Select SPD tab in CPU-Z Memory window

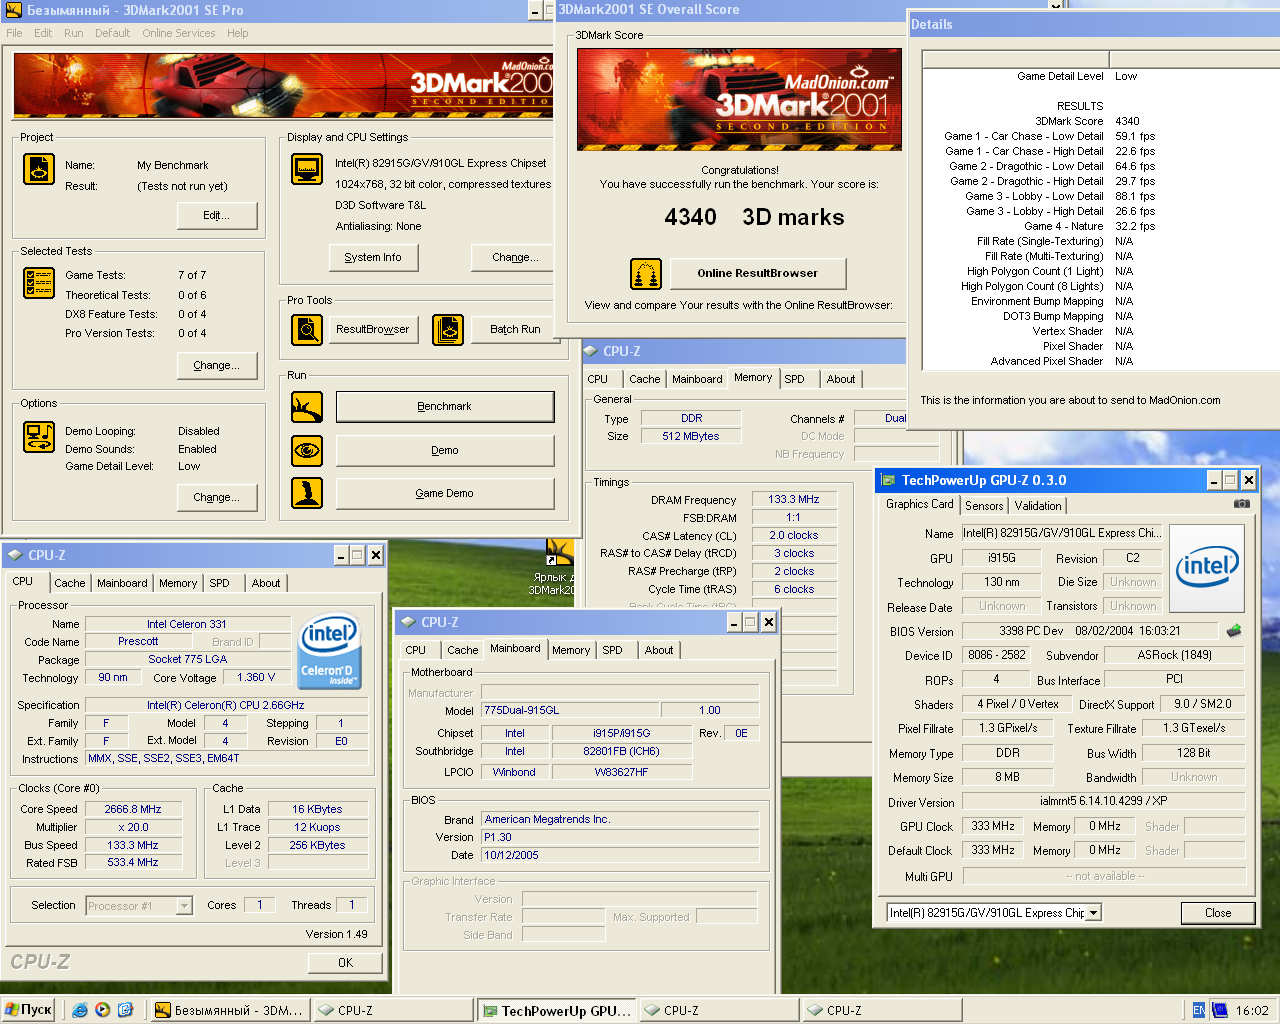794,379
